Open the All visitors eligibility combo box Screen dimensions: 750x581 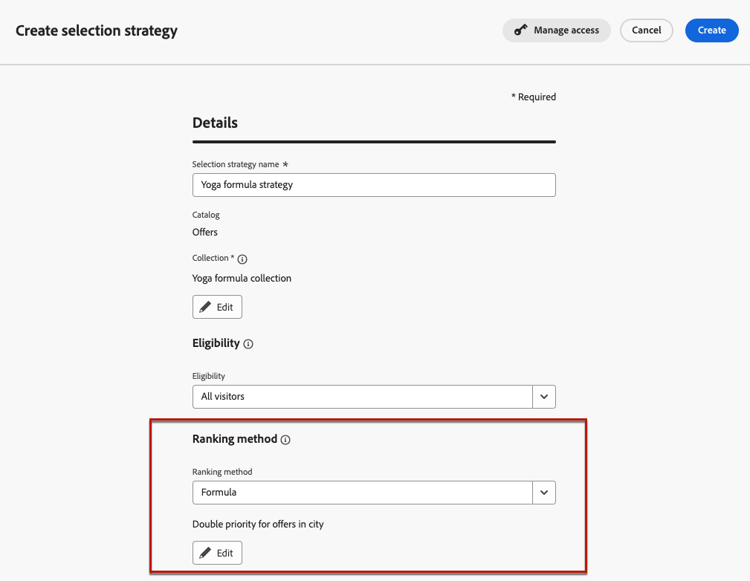tap(362, 397)
